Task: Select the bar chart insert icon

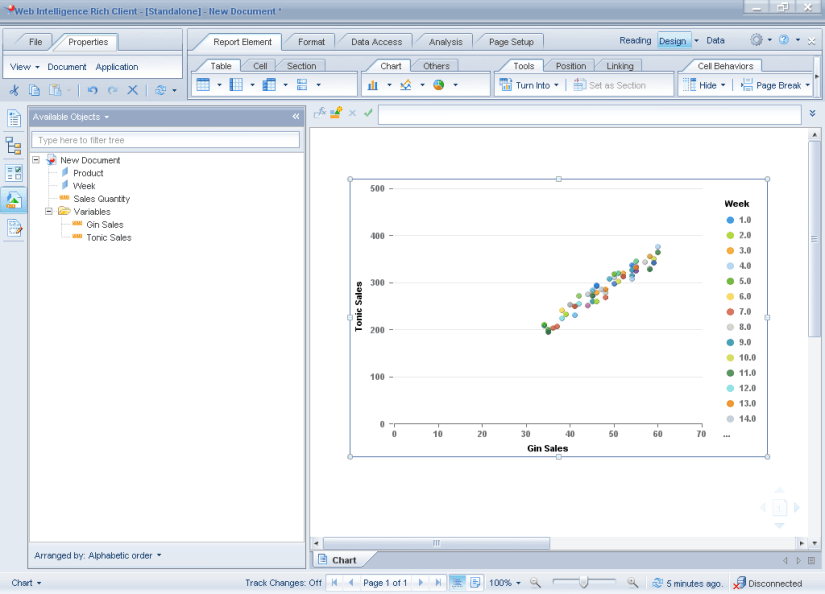Action: pos(373,85)
